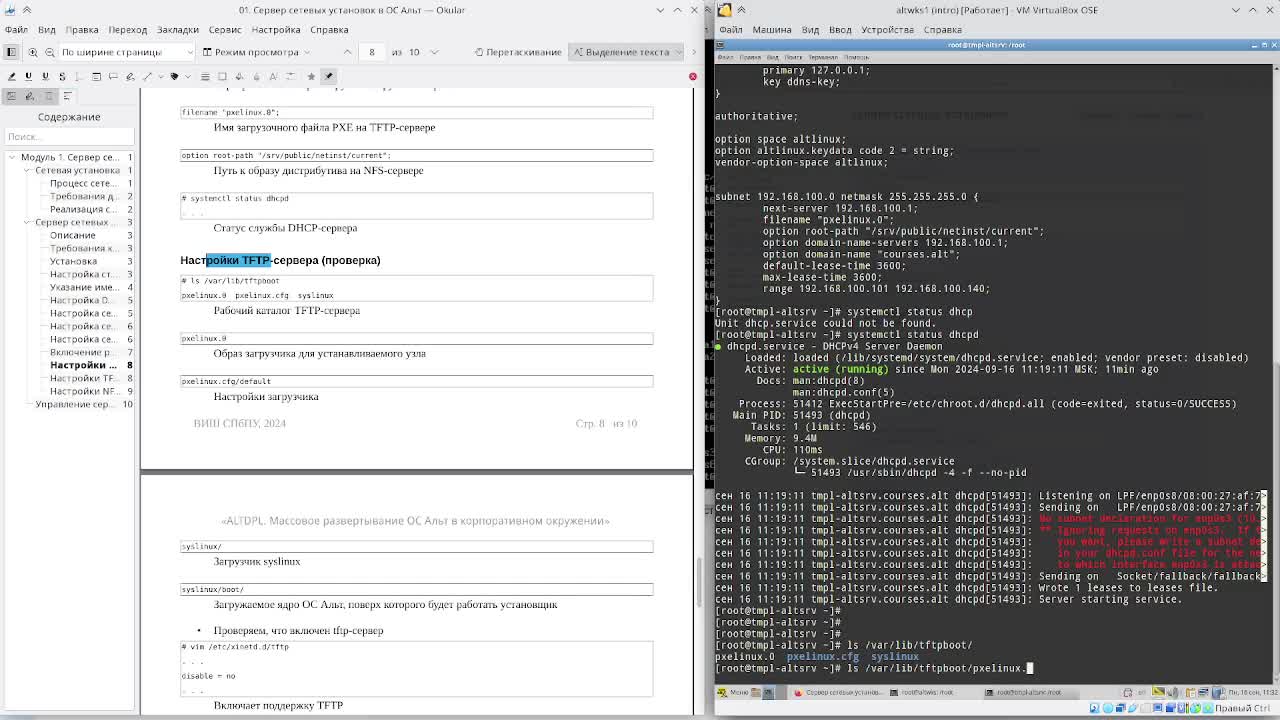Select the rectangle shape annotation option
This screenshot has width=1280, height=720.
point(222,76)
